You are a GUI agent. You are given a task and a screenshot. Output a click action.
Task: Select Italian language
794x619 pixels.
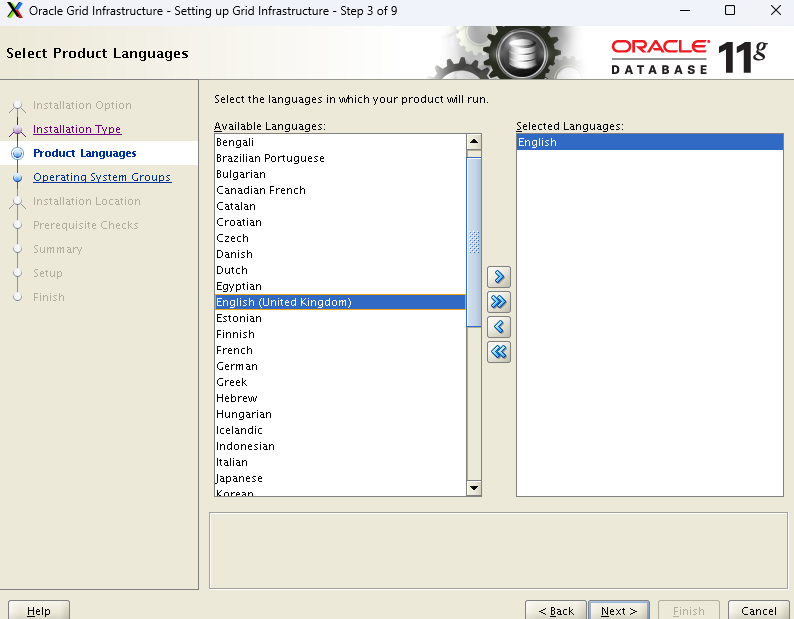pyautogui.click(x=340, y=462)
